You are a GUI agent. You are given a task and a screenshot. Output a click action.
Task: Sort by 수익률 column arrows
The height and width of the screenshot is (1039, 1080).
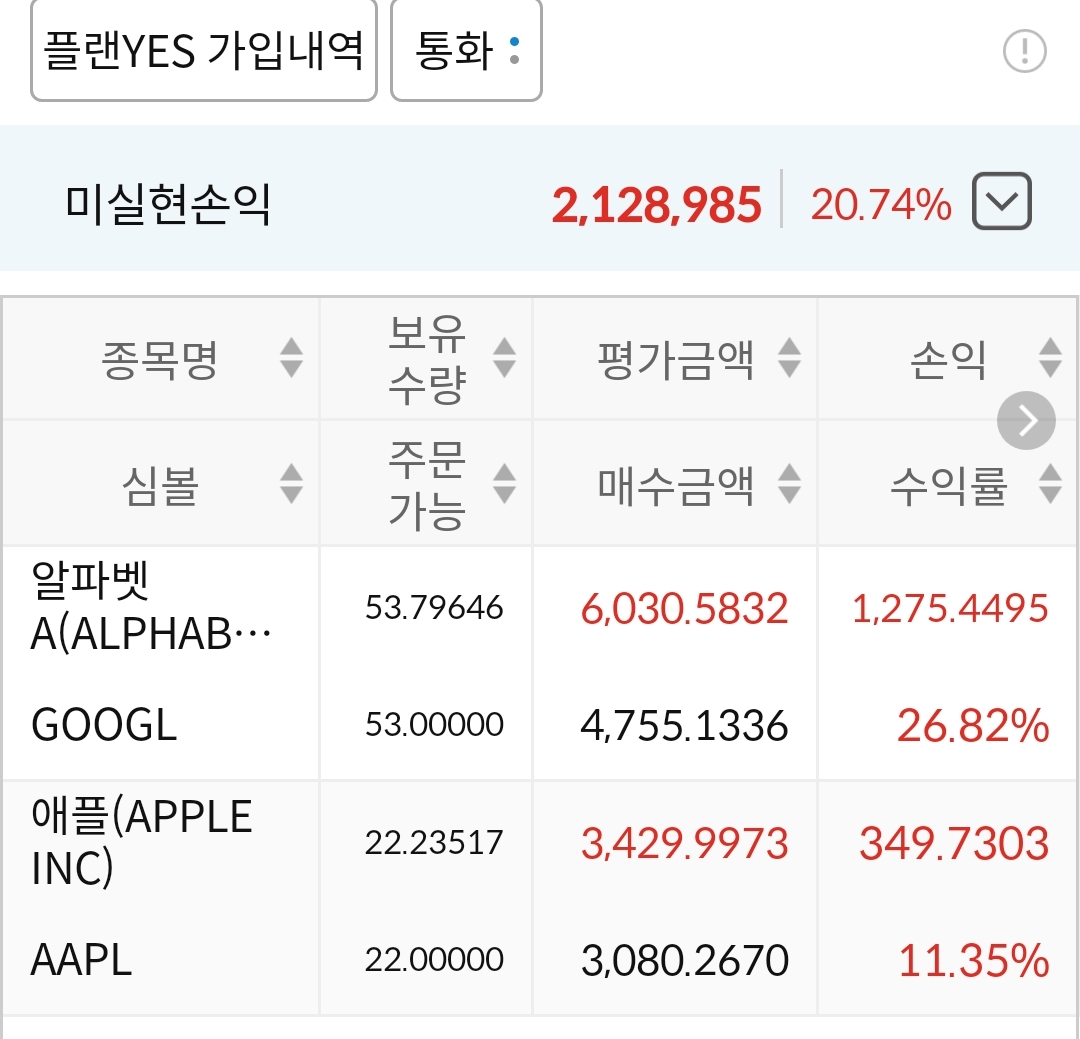[1050, 484]
